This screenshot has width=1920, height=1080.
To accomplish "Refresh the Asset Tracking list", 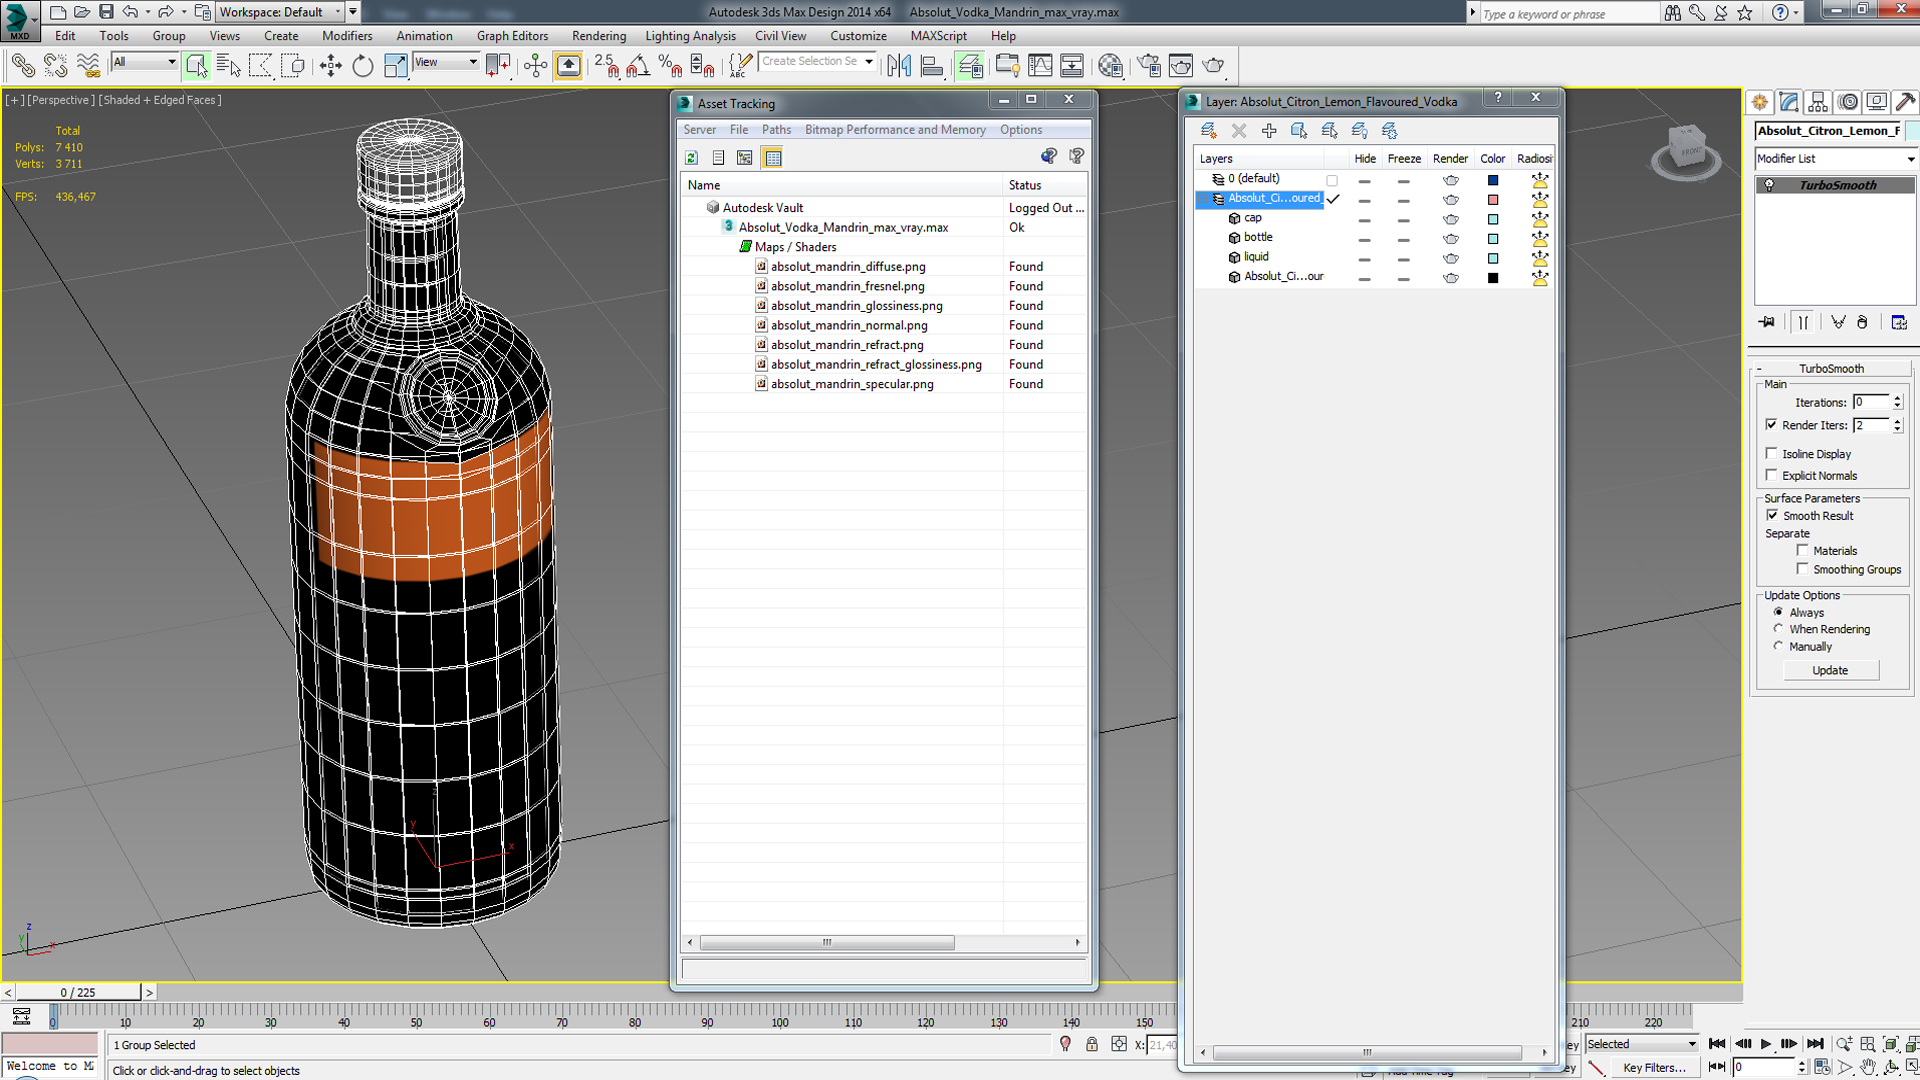I will tap(691, 158).
